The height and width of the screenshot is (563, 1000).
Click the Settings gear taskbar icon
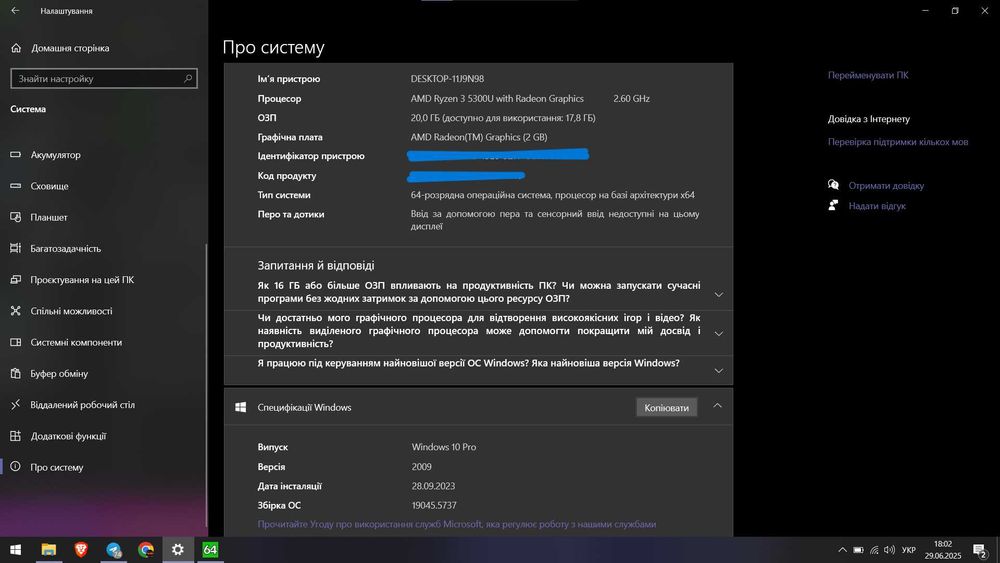click(178, 550)
